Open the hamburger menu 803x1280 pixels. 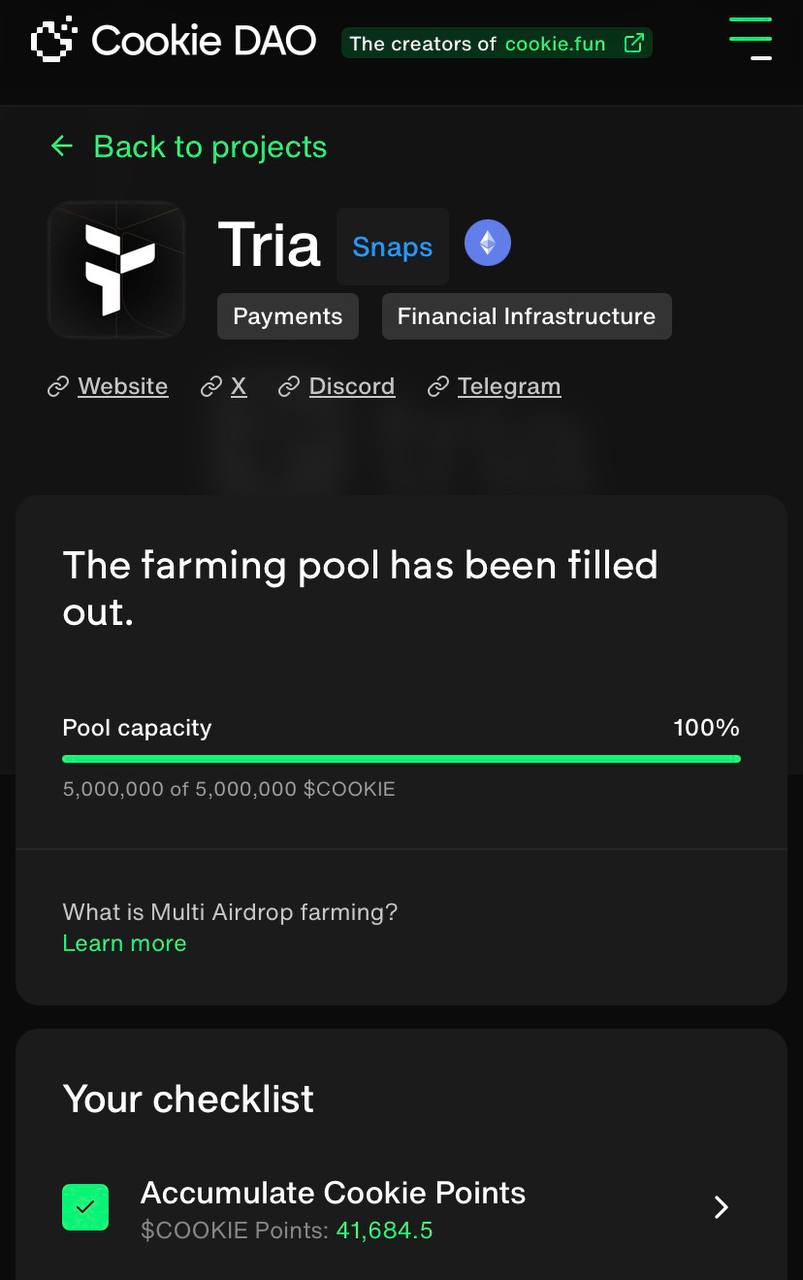[750, 39]
